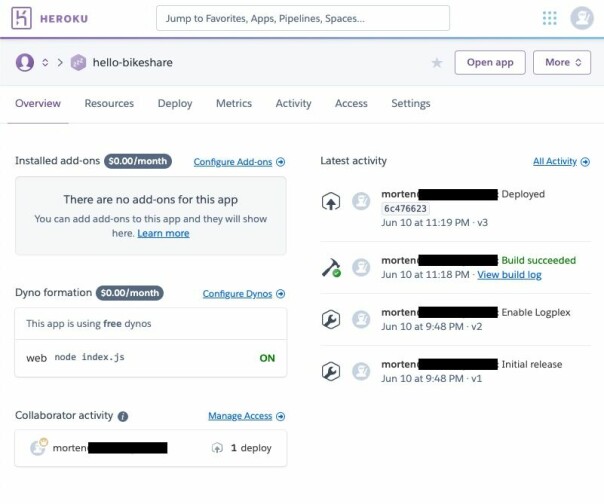Click the Configure Dynos link
Screen dimensions: 604x504
point(237,294)
